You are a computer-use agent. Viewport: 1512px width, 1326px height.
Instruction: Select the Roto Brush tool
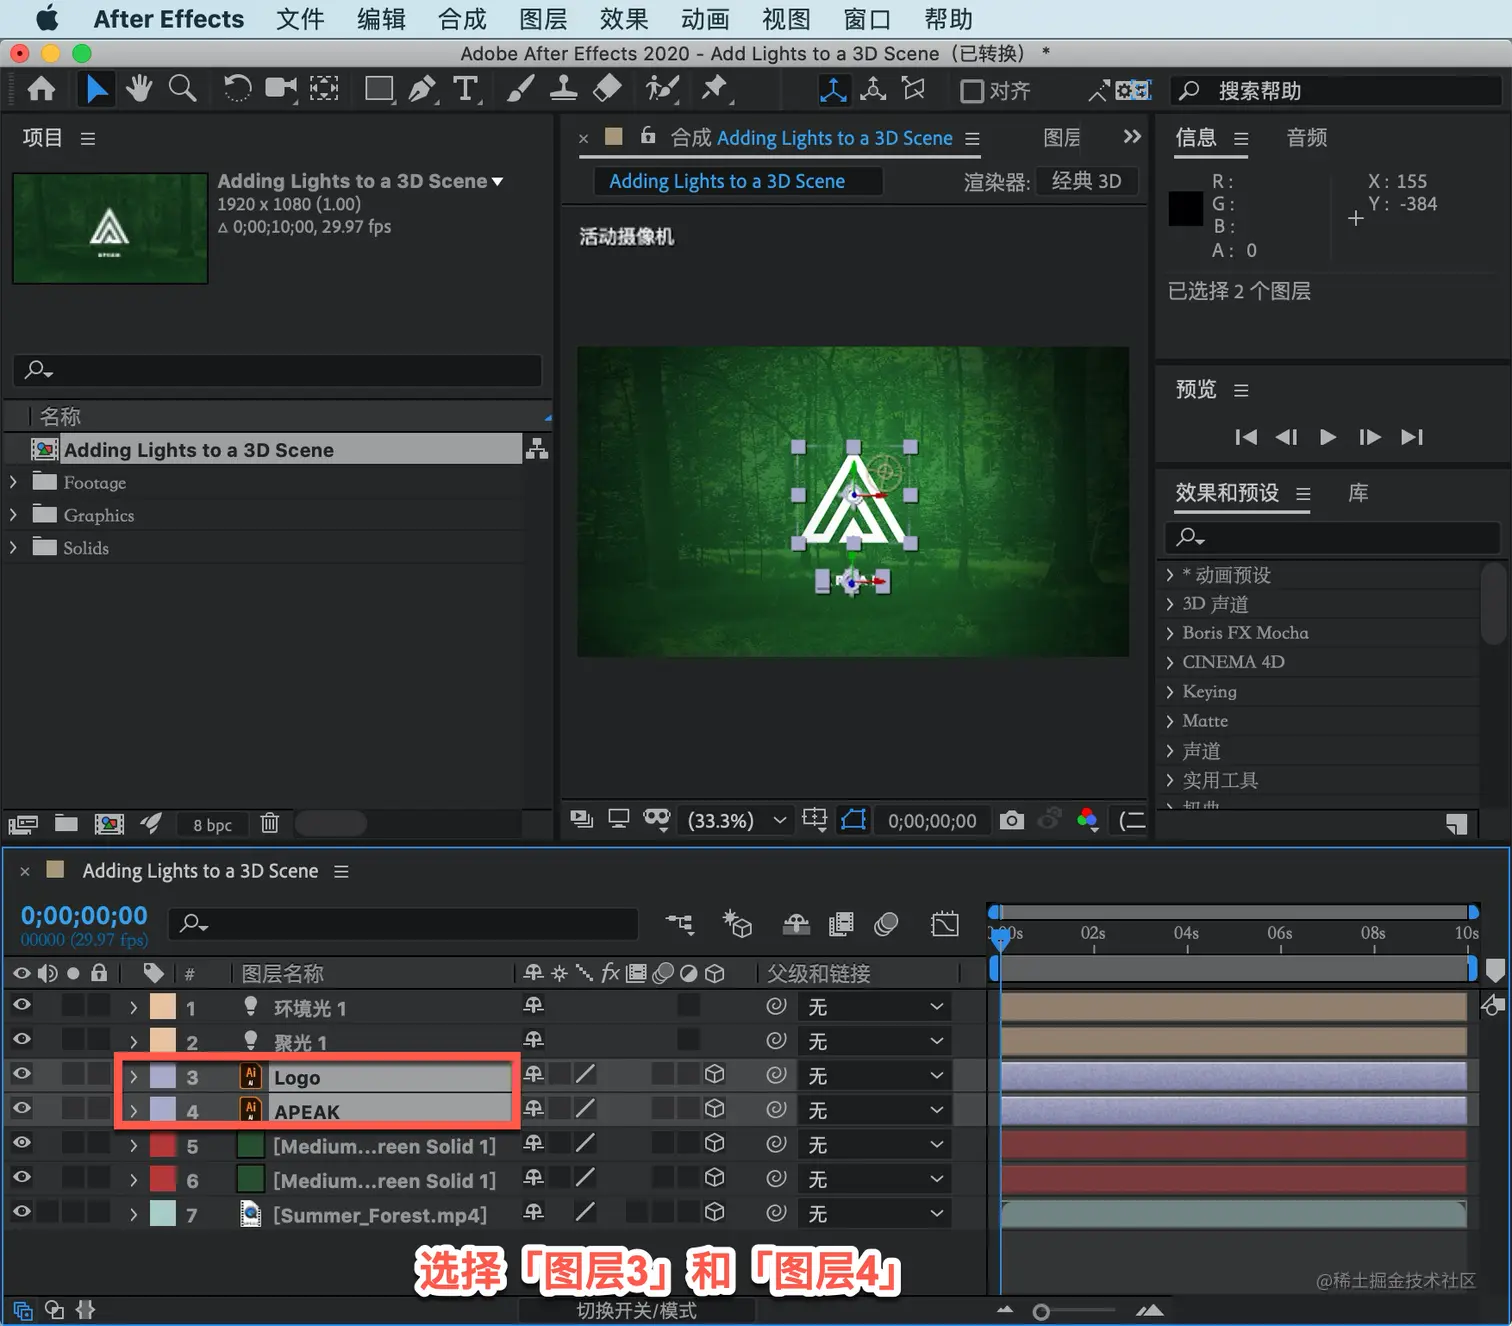pos(662,90)
